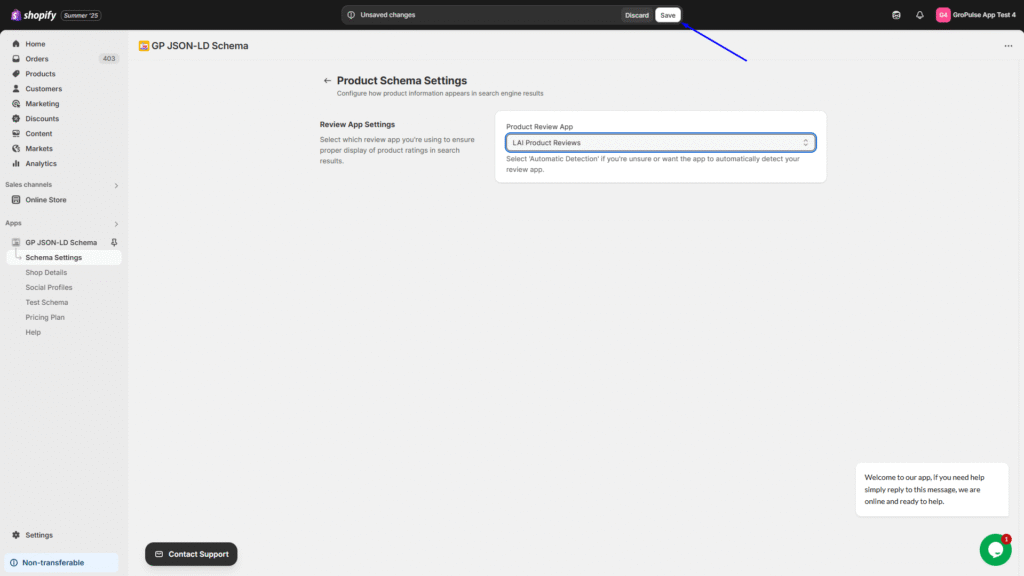Open Analytics in sidebar
The image size is (1024, 576).
(x=40, y=164)
